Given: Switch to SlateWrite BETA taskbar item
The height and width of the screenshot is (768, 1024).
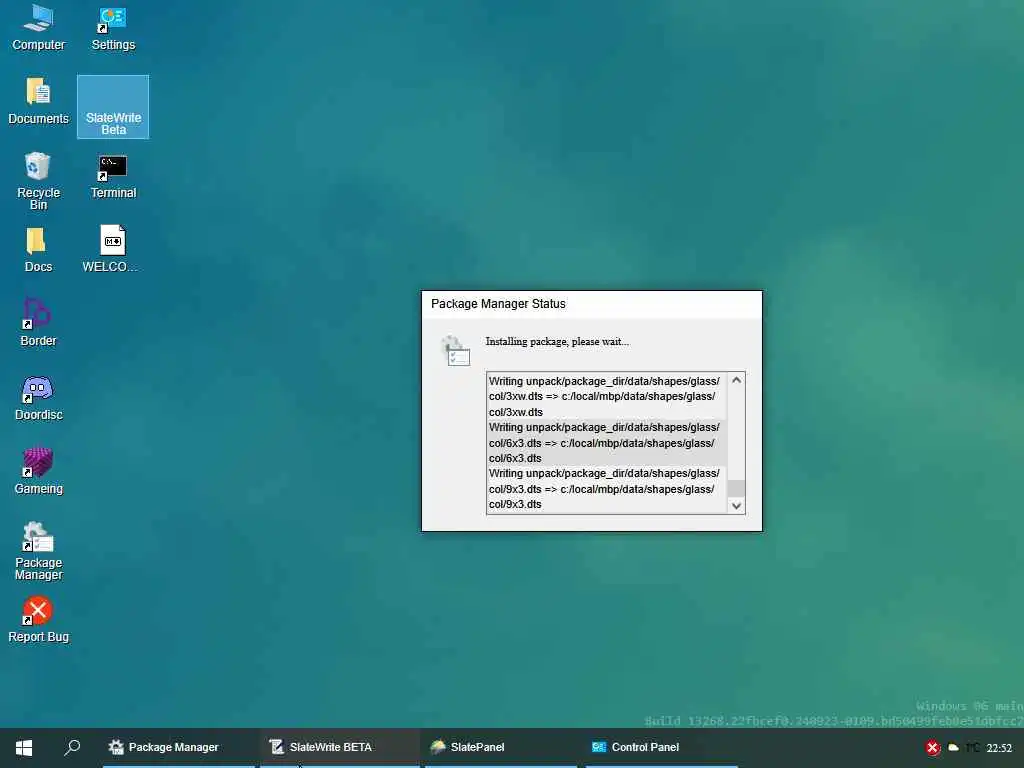Looking at the screenshot, I should click(340, 747).
